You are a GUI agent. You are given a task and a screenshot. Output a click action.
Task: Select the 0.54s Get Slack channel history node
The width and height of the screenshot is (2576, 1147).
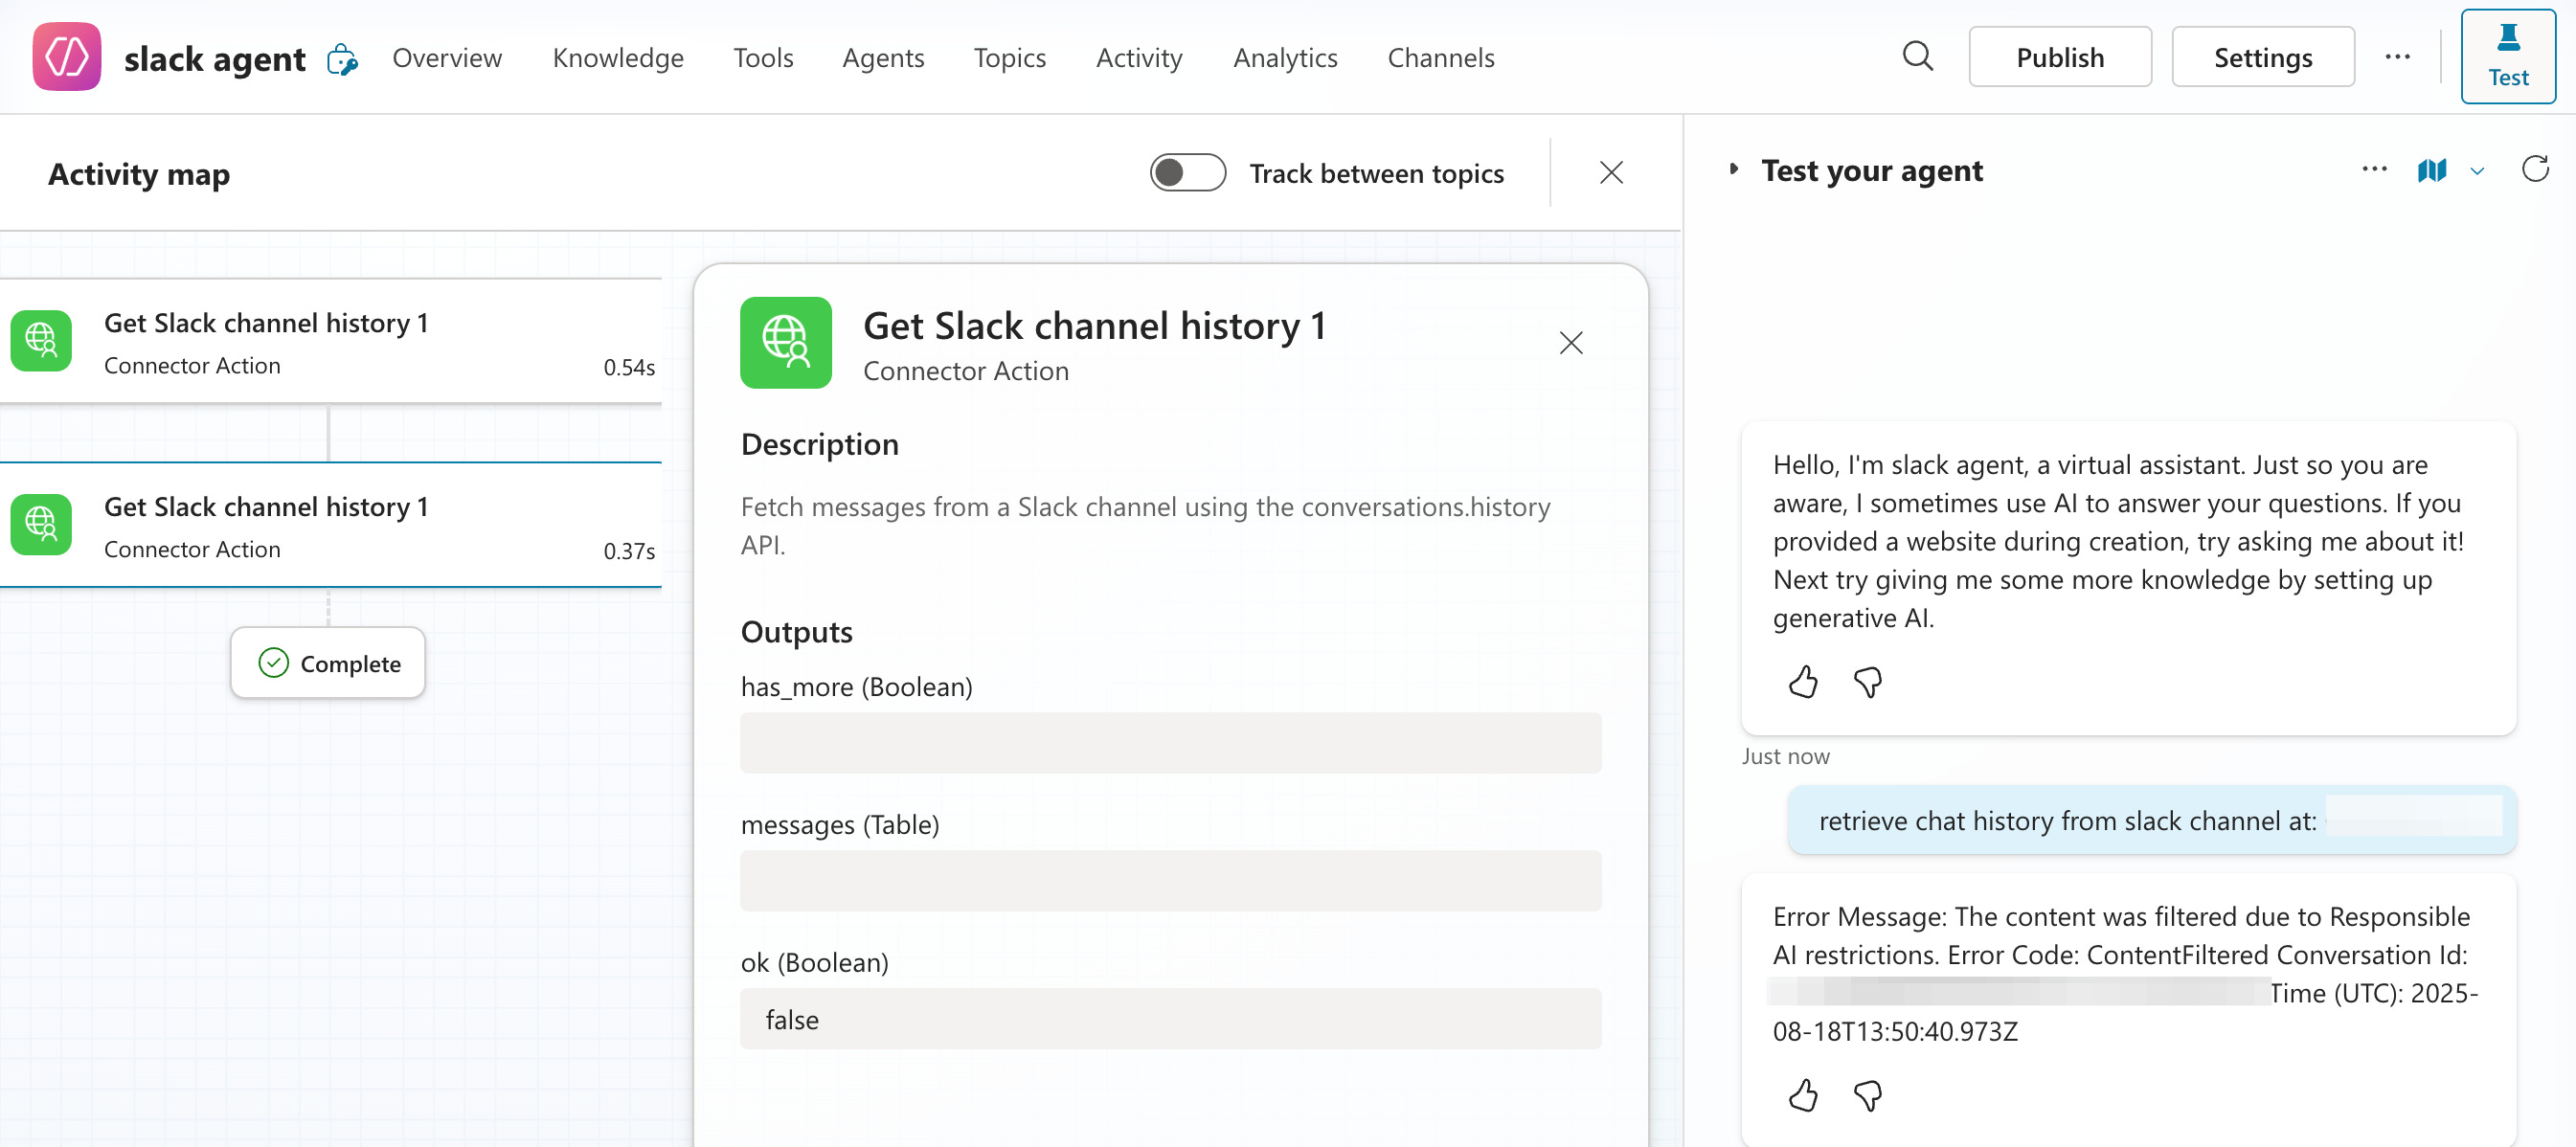point(330,342)
